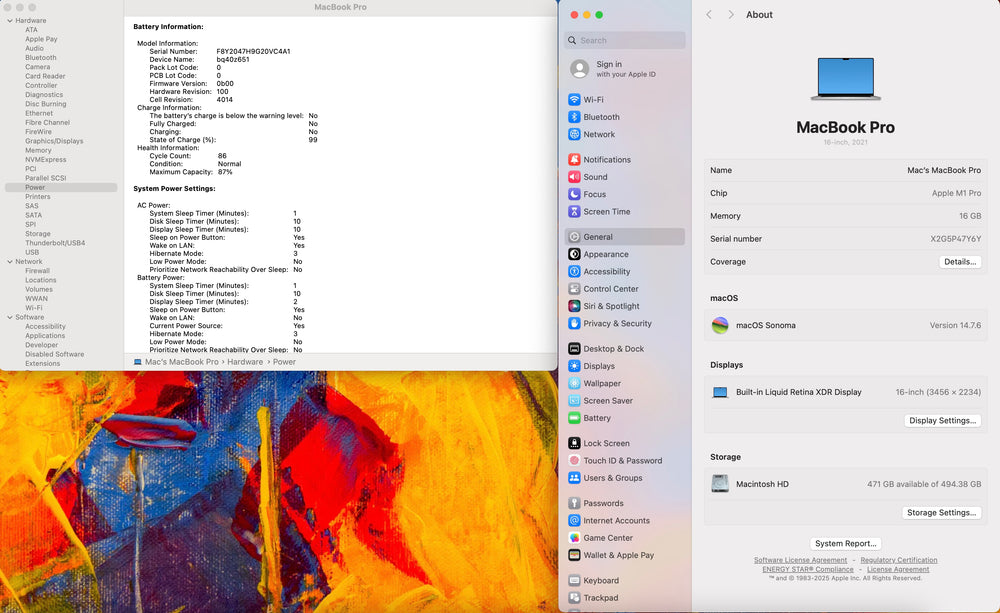This screenshot has width=1000, height=613.
Task: Click the Touch ID & Password fingerprint icon
Action: pyautogui.click(x=574, y=460)
